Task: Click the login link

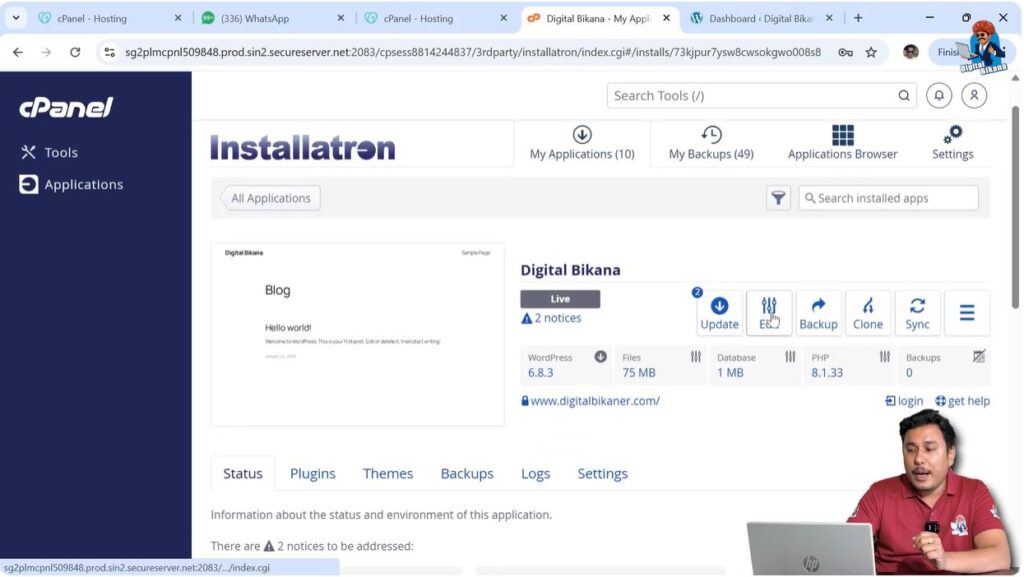Action: point(904,401)
